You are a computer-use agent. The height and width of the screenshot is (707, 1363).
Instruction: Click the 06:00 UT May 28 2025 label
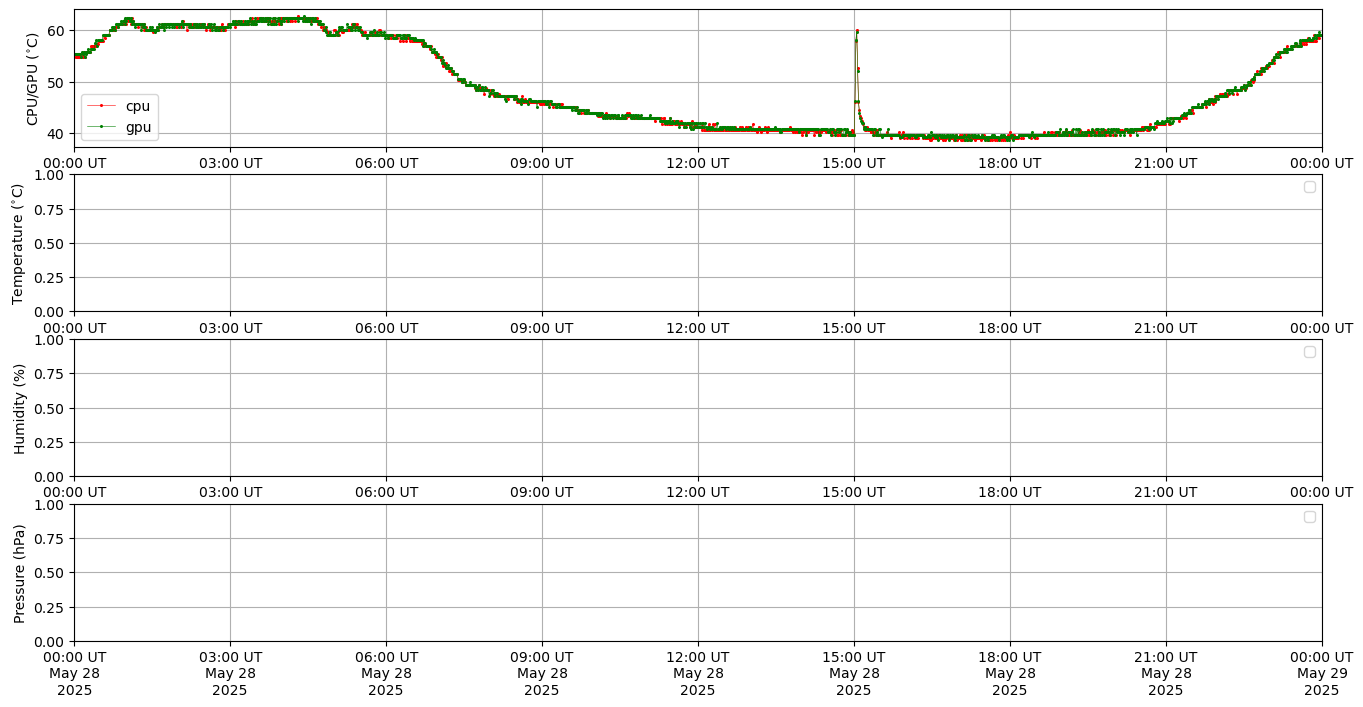point(386,673)
